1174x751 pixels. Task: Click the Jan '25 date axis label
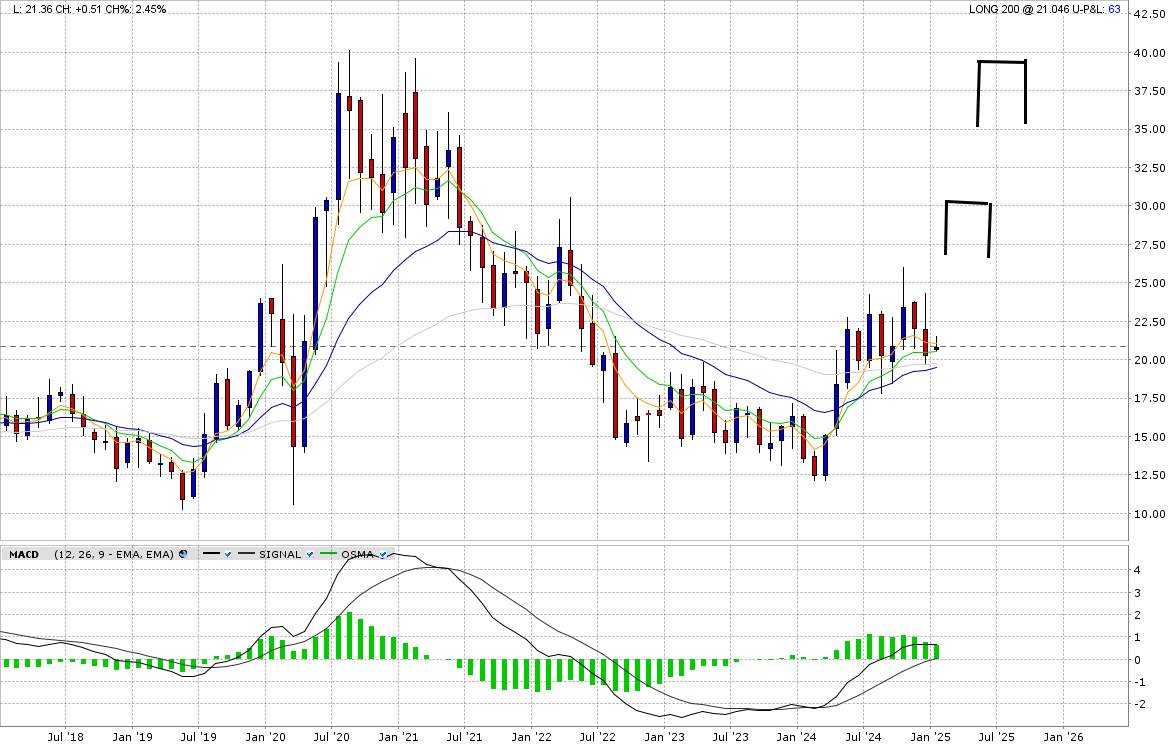click(x=931, y=737)
